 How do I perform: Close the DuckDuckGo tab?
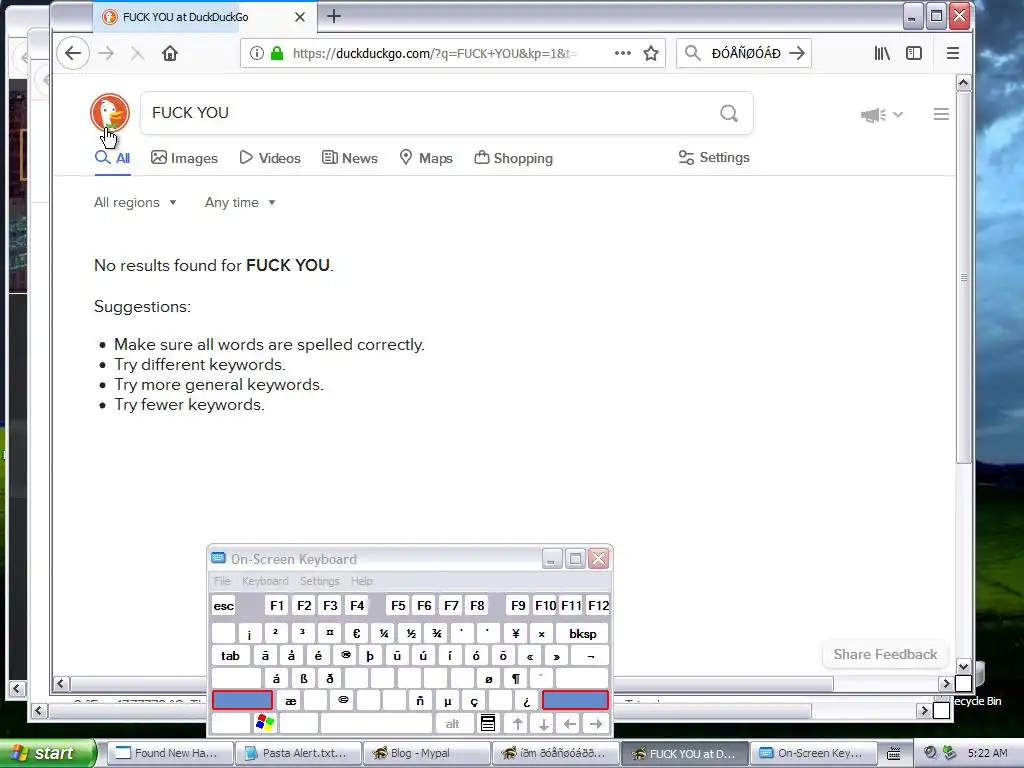pos(300,17)
